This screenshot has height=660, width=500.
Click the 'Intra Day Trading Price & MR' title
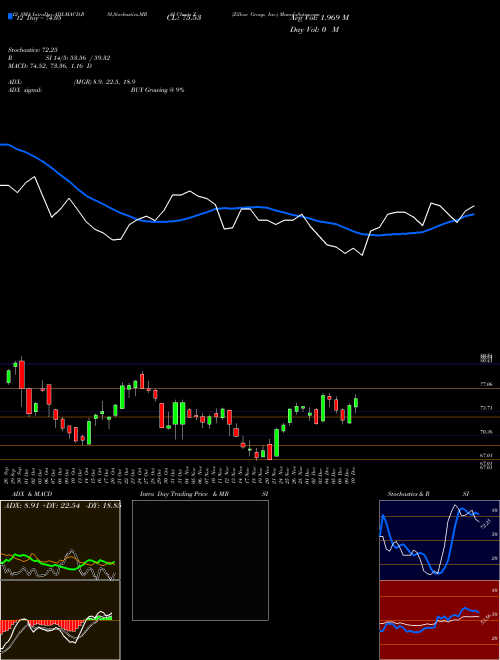[184, 494]
